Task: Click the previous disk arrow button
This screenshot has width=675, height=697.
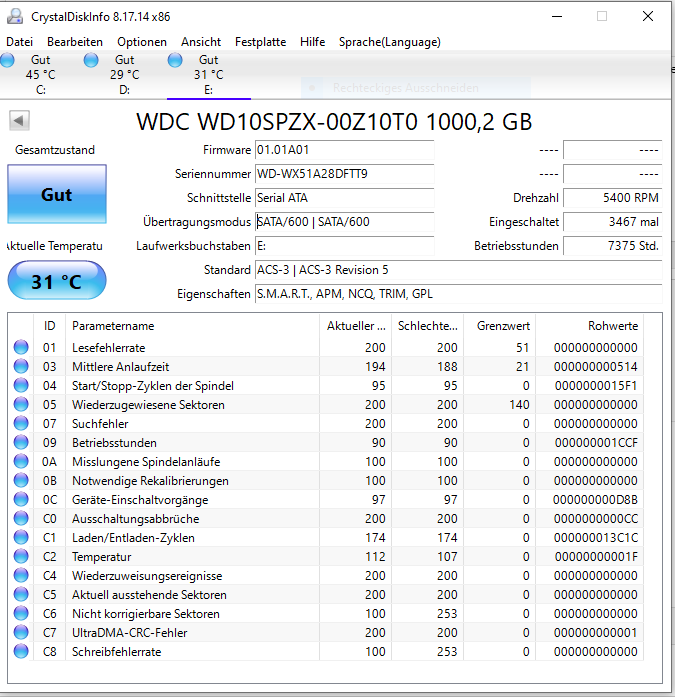Action: (x=19, y=120)
